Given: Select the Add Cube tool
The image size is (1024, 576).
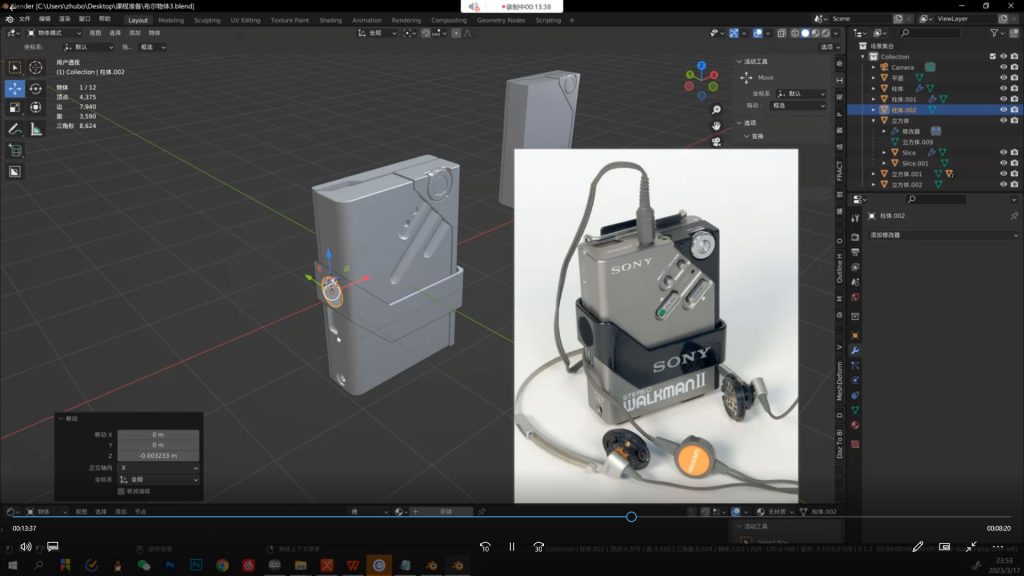Looking at the screenshot, I should (x=15, y=150).
